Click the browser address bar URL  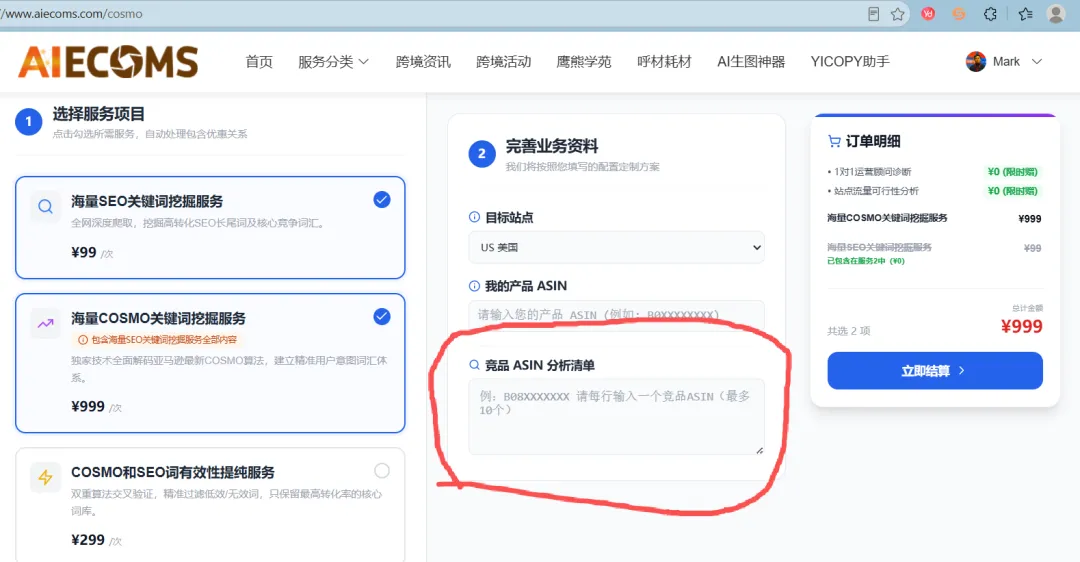pyautogui.click(x=72, y=14)
